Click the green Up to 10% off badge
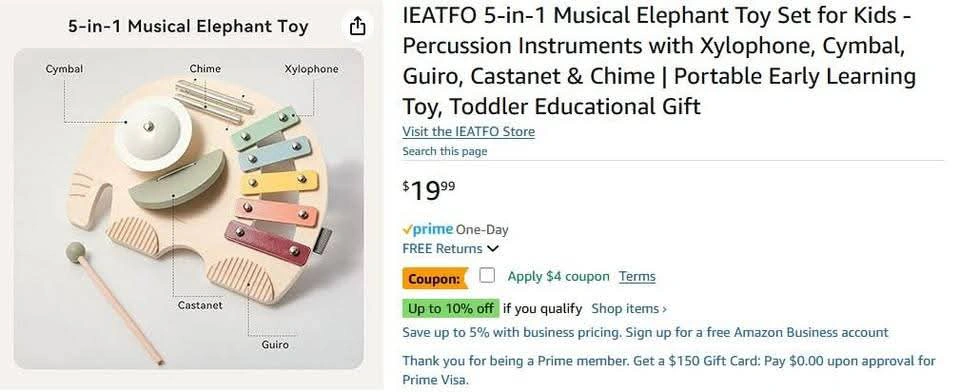 [x=451, y=309]
